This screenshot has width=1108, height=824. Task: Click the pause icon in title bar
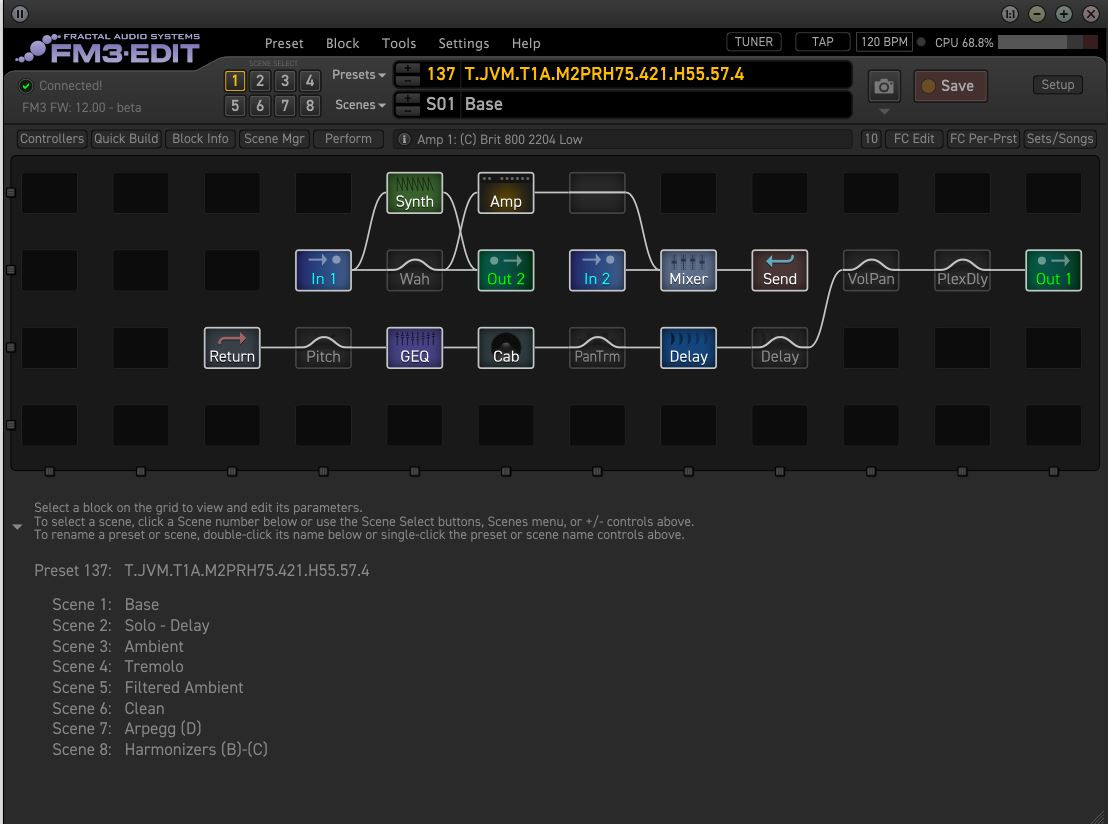(x=20, y=13)
